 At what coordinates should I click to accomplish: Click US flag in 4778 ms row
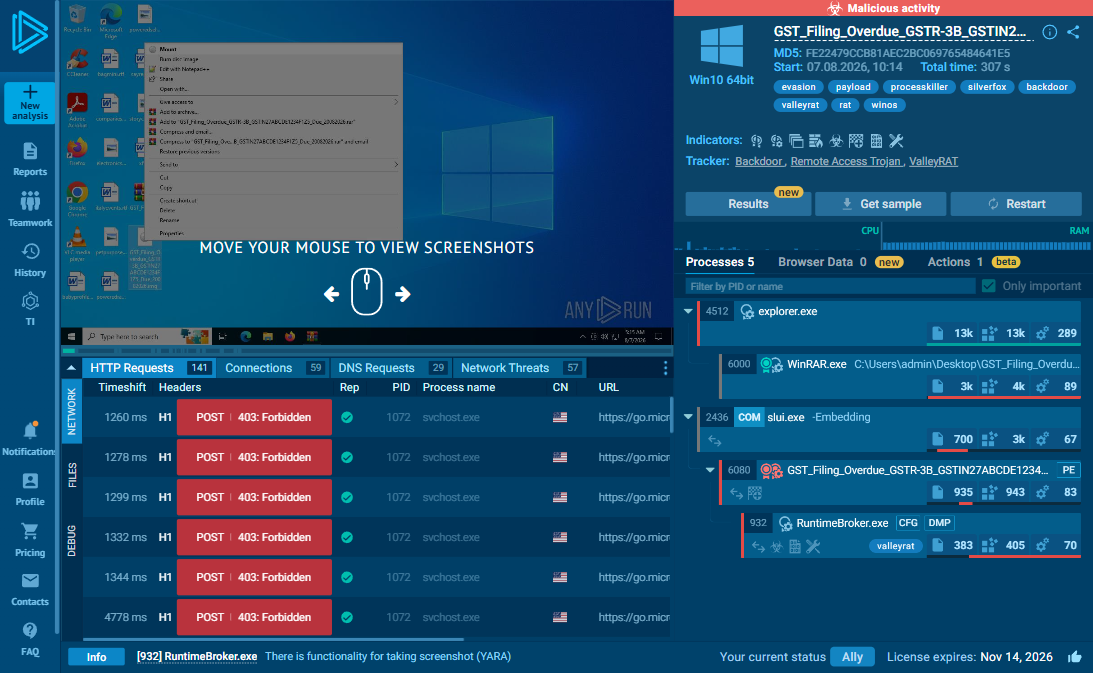coord(560,617)
